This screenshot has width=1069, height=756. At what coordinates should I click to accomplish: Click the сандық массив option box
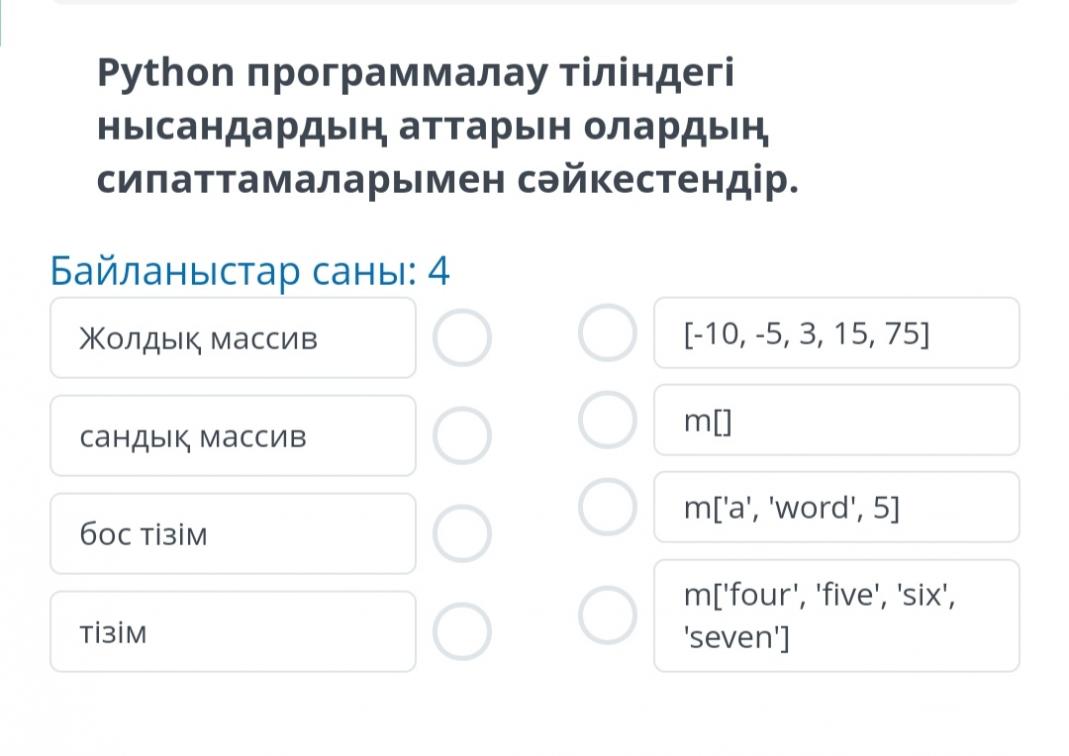[233, 436]
